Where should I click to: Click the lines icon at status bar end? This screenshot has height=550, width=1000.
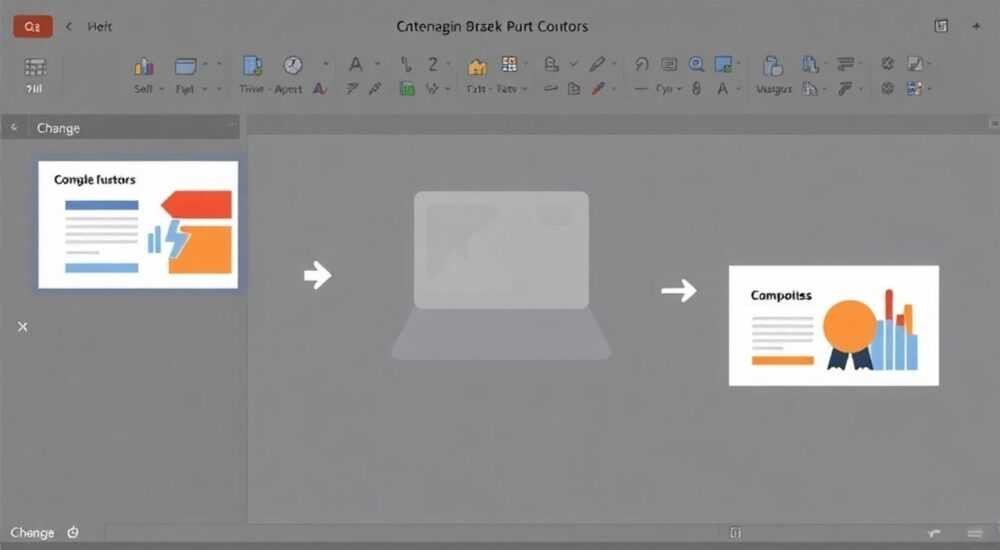pos(975,533)
